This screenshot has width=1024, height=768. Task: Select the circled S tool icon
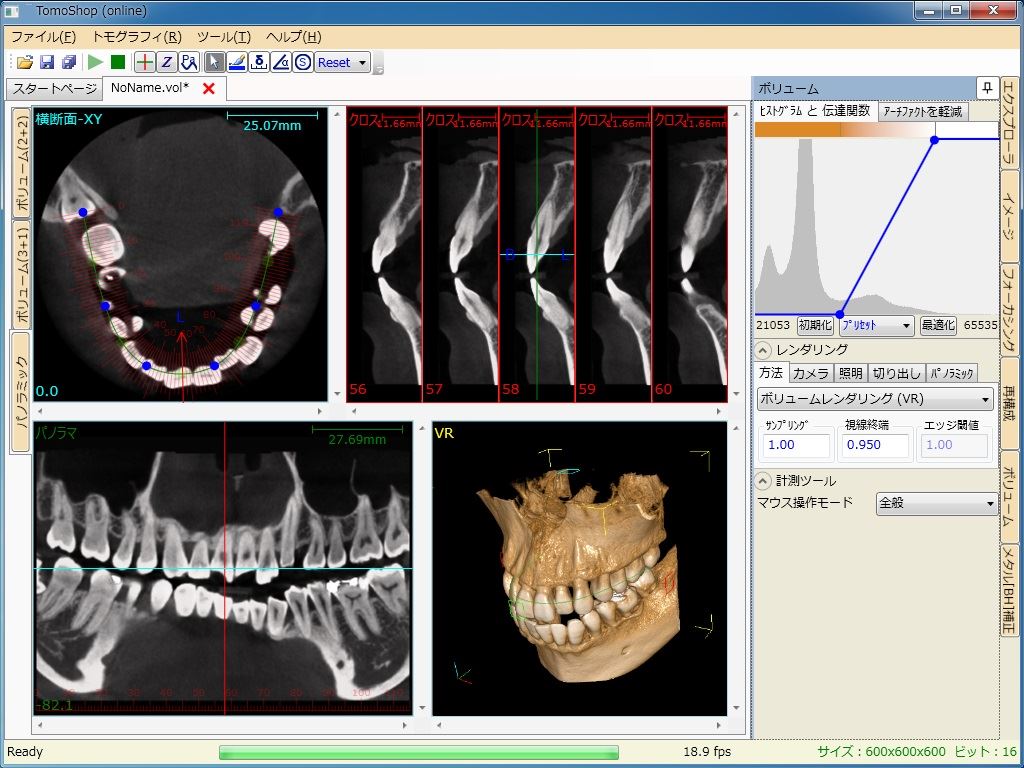coord(303,62)
